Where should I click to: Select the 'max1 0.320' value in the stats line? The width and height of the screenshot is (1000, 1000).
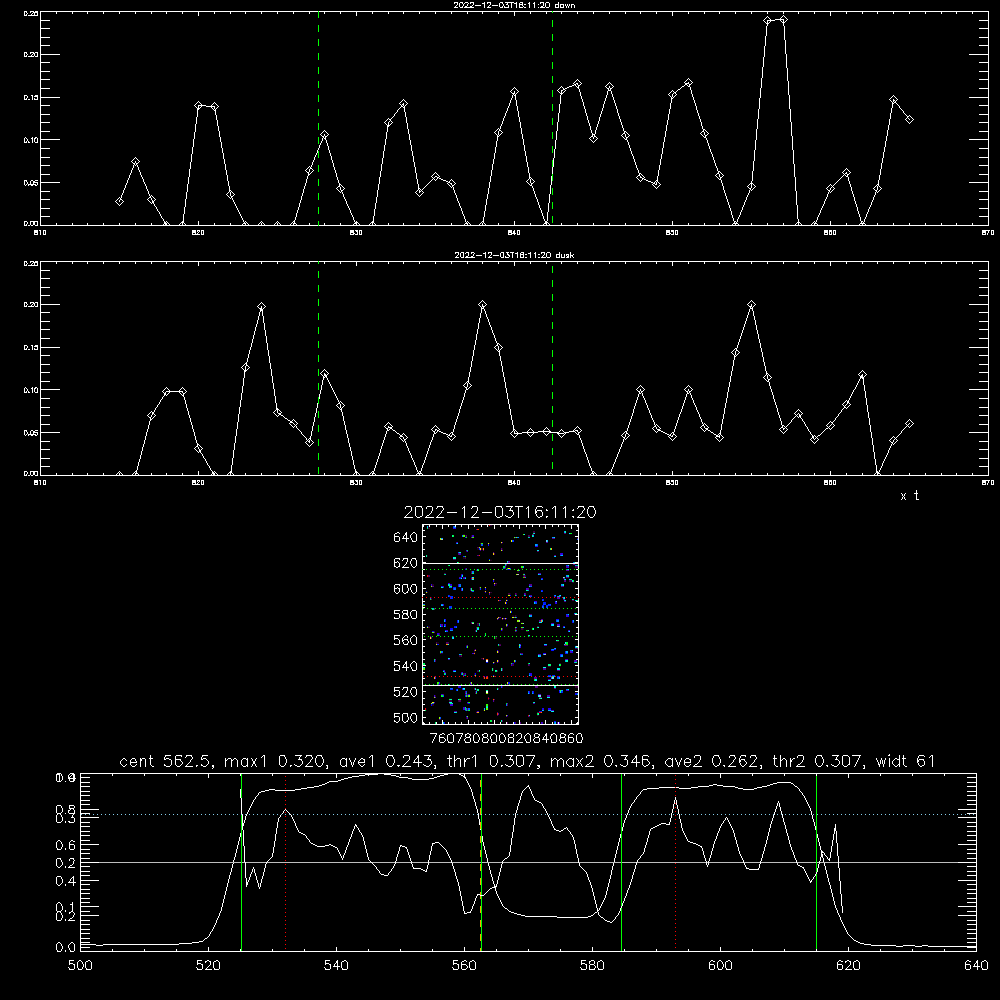276,761
